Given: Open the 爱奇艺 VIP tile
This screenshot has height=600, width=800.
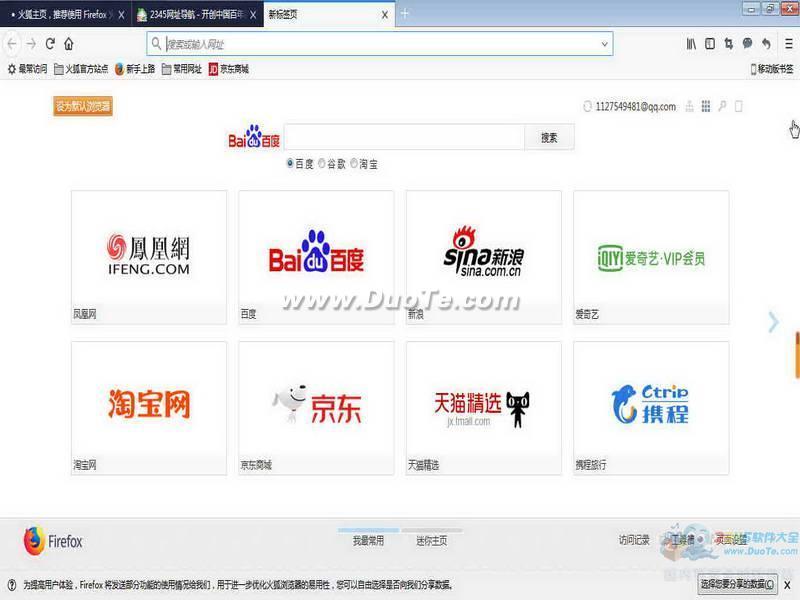Looking at the screenshot, I should pos(651,257).
